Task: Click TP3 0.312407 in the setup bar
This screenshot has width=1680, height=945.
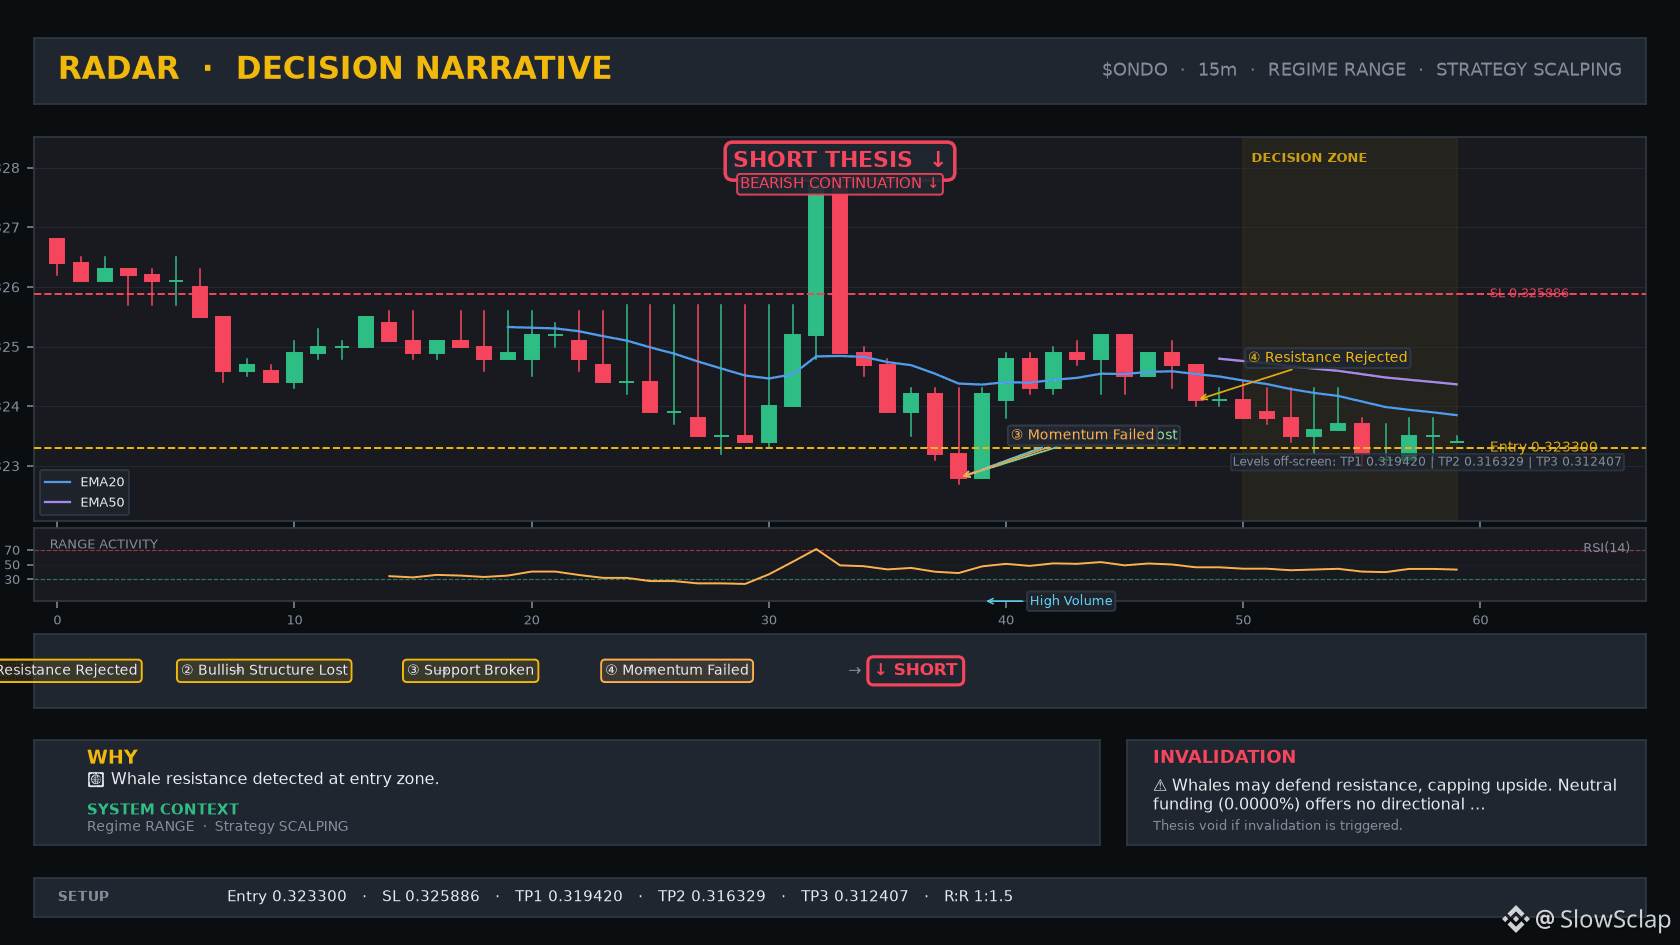Action: pos(855,896)
